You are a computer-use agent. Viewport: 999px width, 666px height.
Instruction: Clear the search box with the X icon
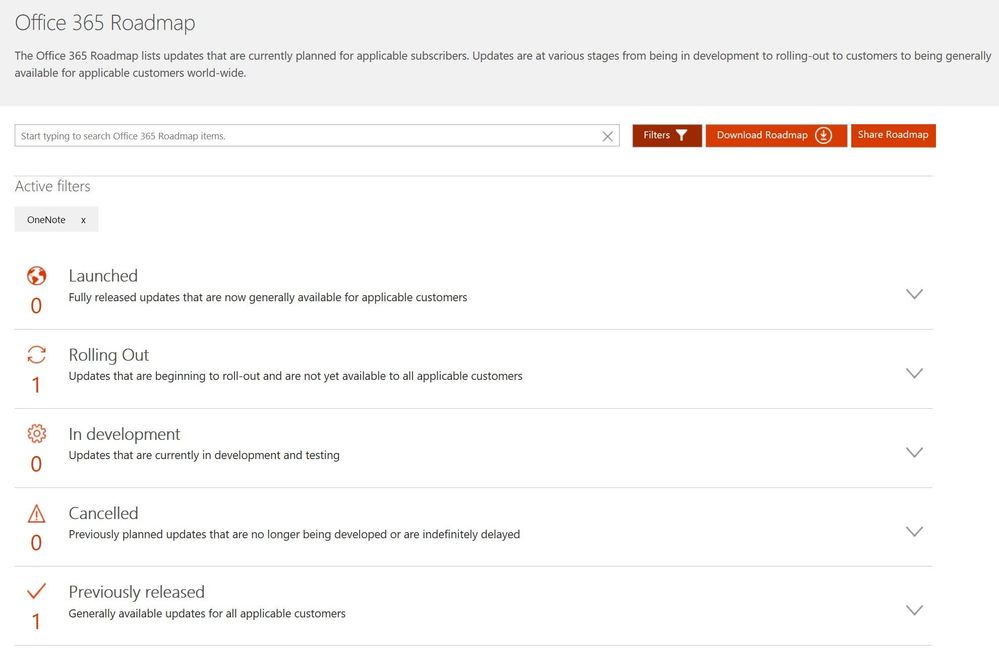pyautogui.click(x=607, y=136)
